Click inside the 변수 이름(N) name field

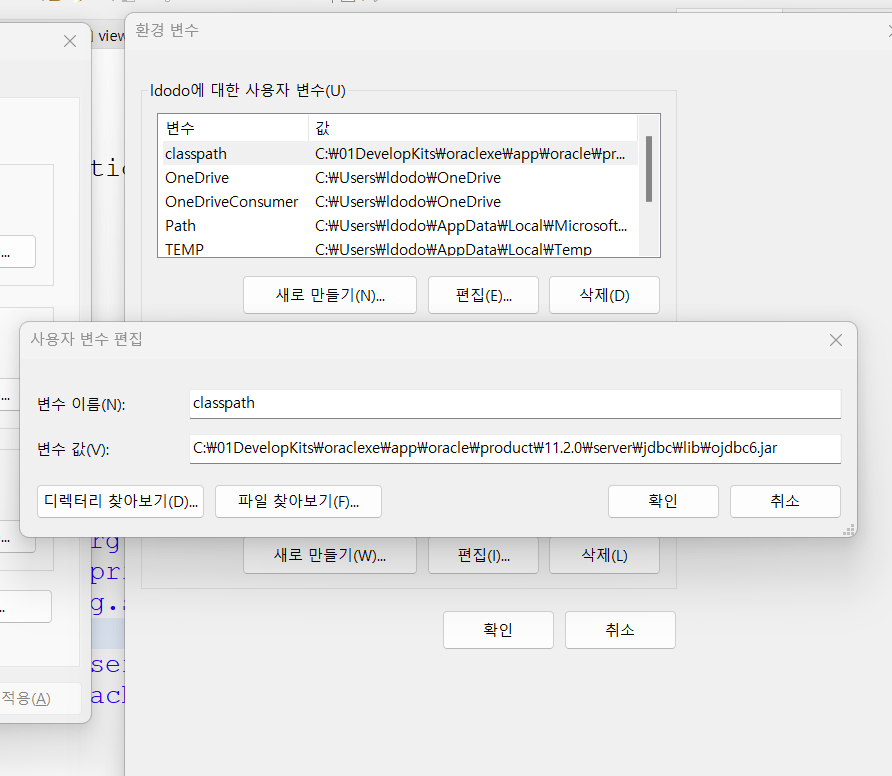coord(515,404)
